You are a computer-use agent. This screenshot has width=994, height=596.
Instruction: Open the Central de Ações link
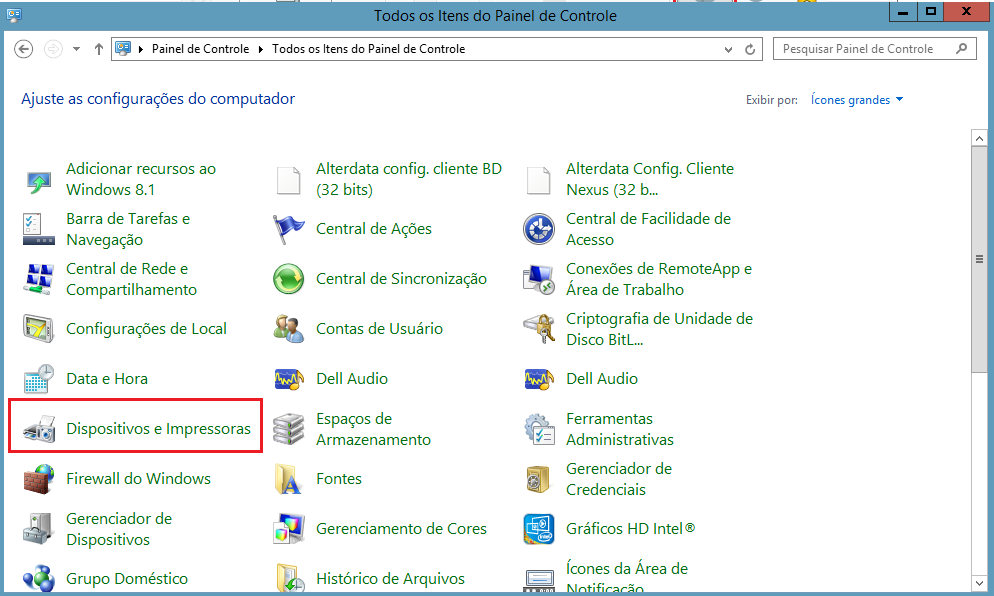click(373, 229)
